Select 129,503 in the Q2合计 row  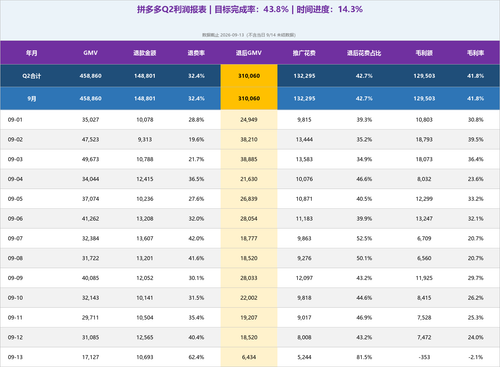pos(424,76)
